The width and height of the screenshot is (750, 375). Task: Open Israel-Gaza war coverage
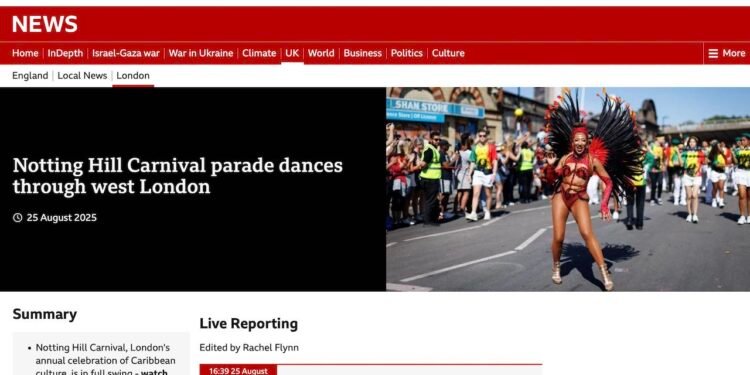click(x=126, y=53)
